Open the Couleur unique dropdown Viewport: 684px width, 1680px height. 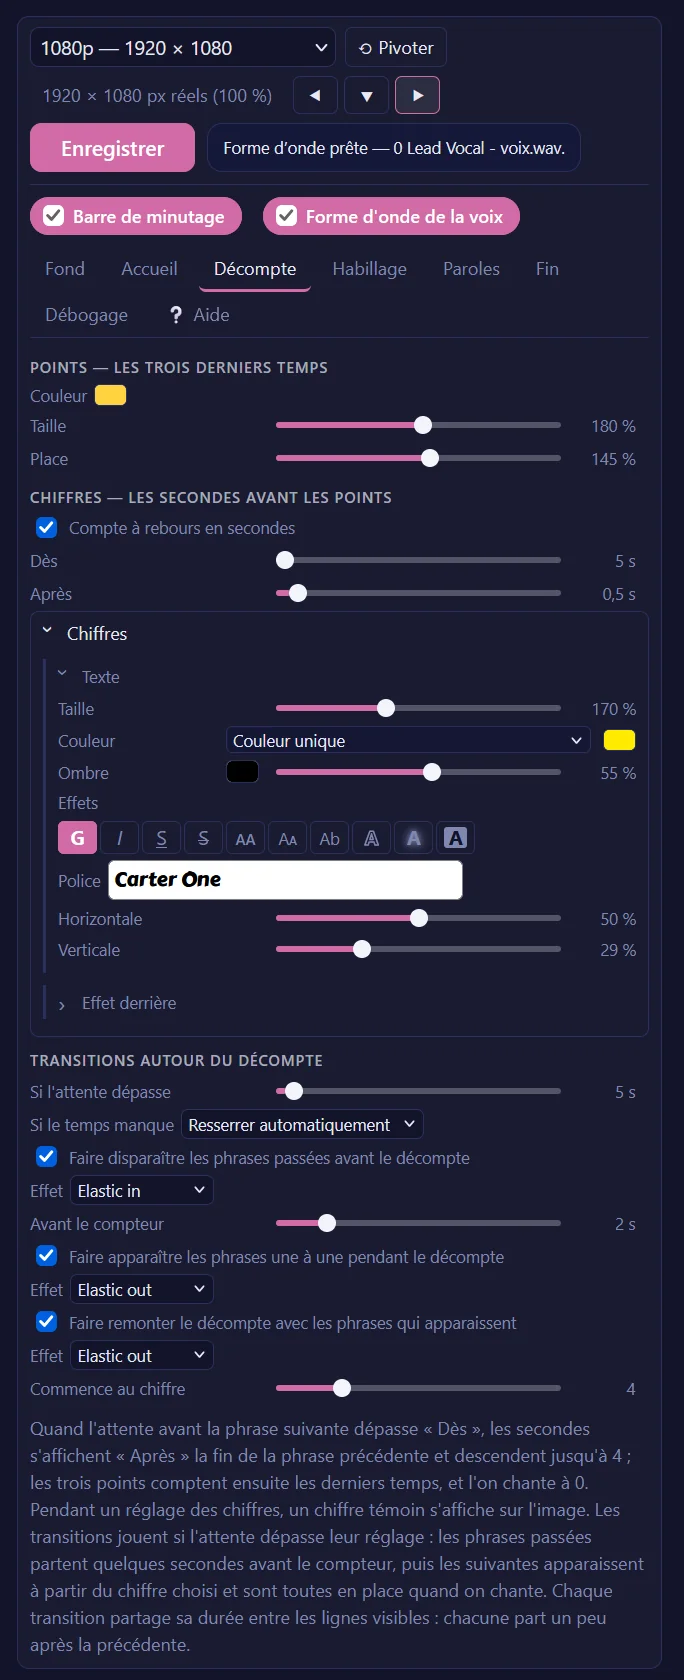point(409,740)
